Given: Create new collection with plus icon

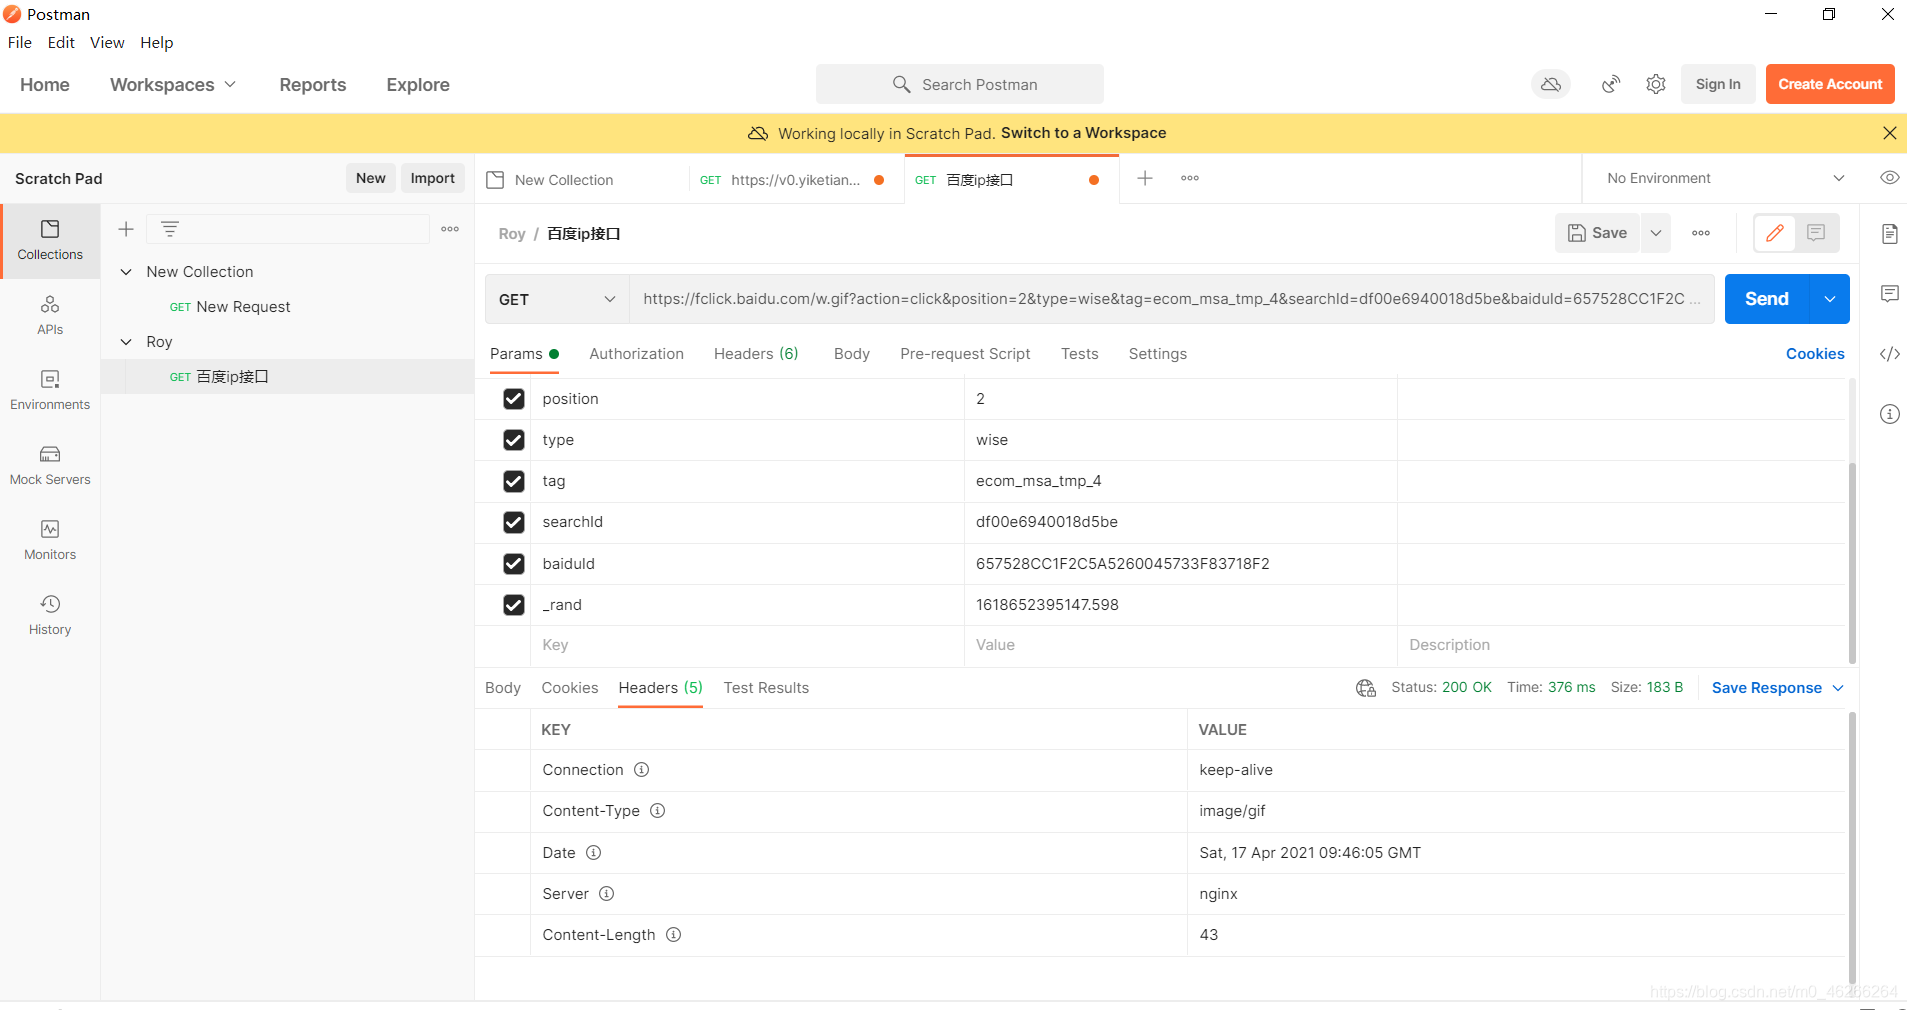Looking at the screenshot, I should click(x=126, y=229).
